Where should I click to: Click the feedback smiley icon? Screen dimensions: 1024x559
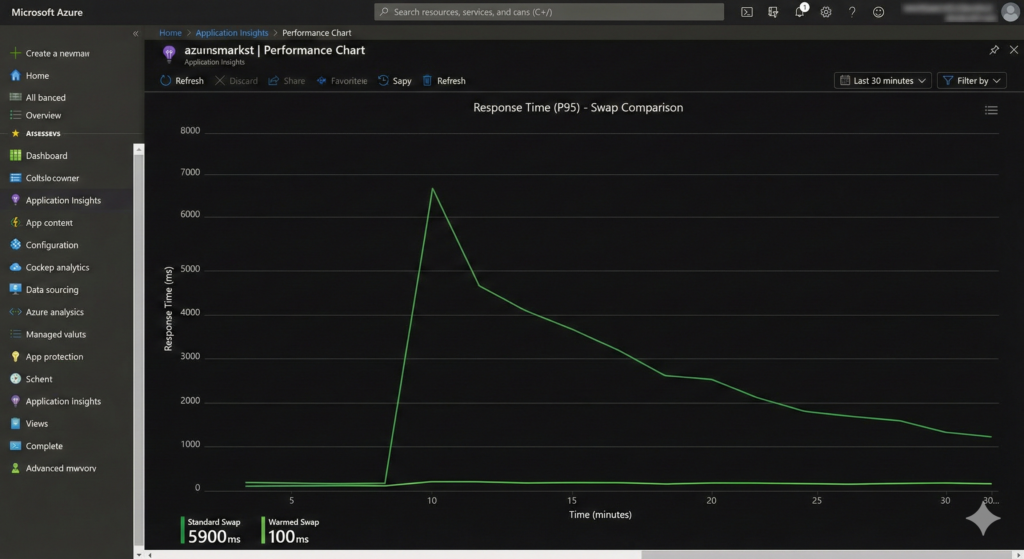tap(879, 12)
